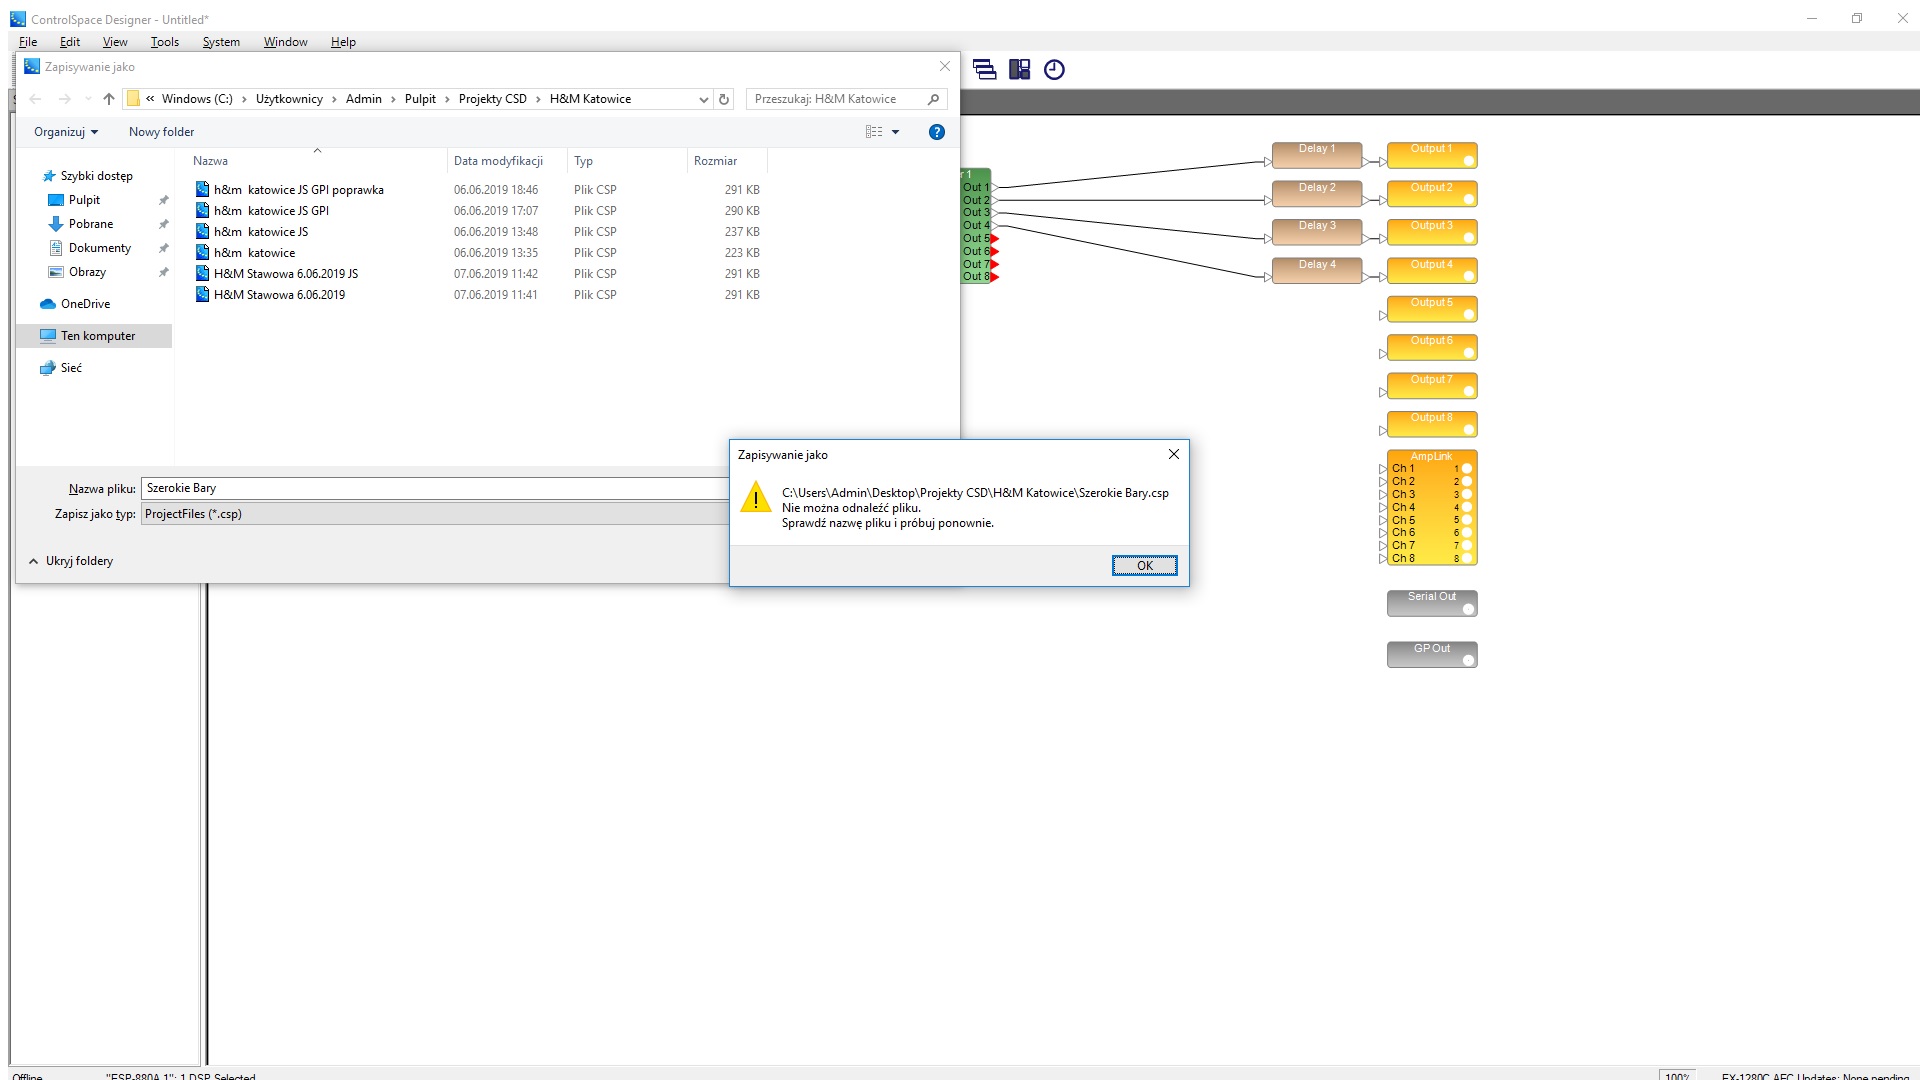Select Dokumenty in the navigation pane
This screenshot has width=1920, height=1080.
tap(100, 248)
